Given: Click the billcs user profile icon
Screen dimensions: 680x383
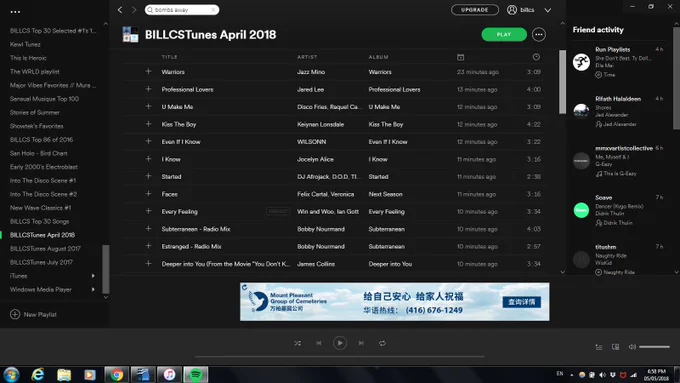Looking at the screenshot, I should [512, 10].
